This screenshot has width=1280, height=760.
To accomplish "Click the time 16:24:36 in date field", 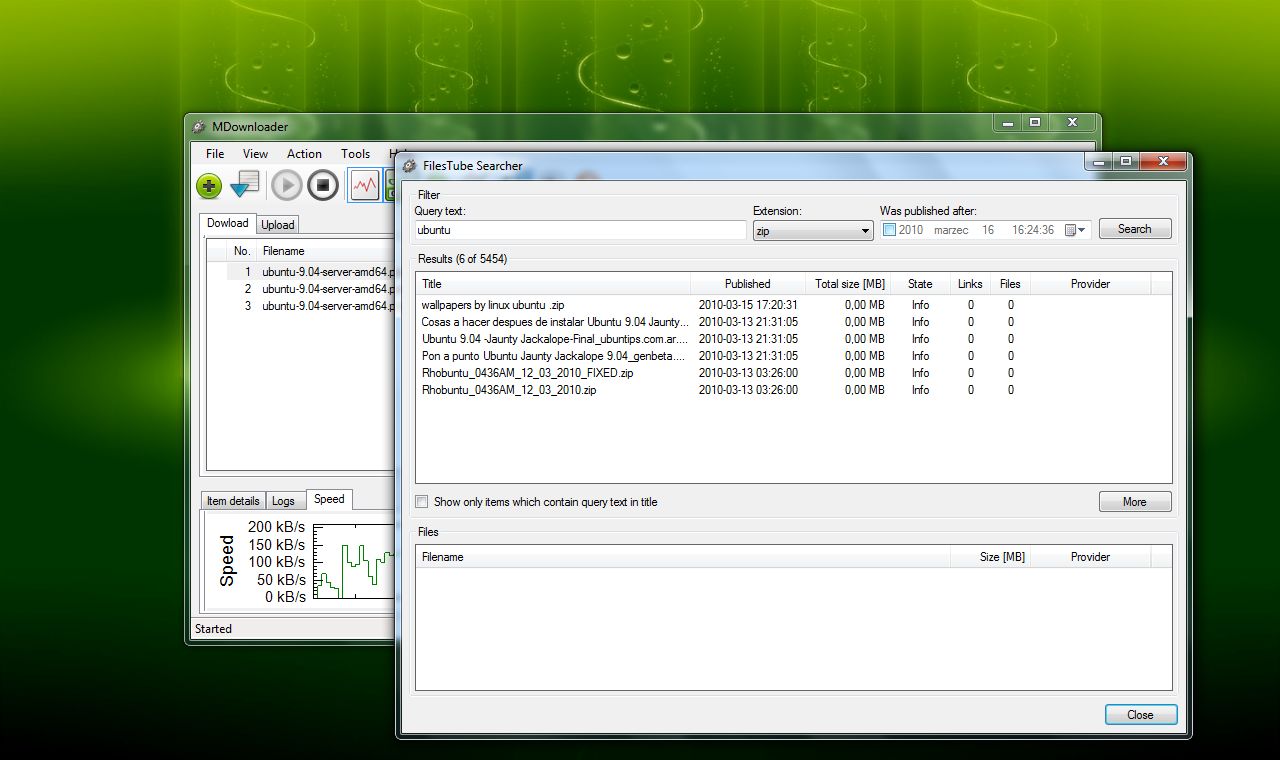I will [x=1033, y=230].
